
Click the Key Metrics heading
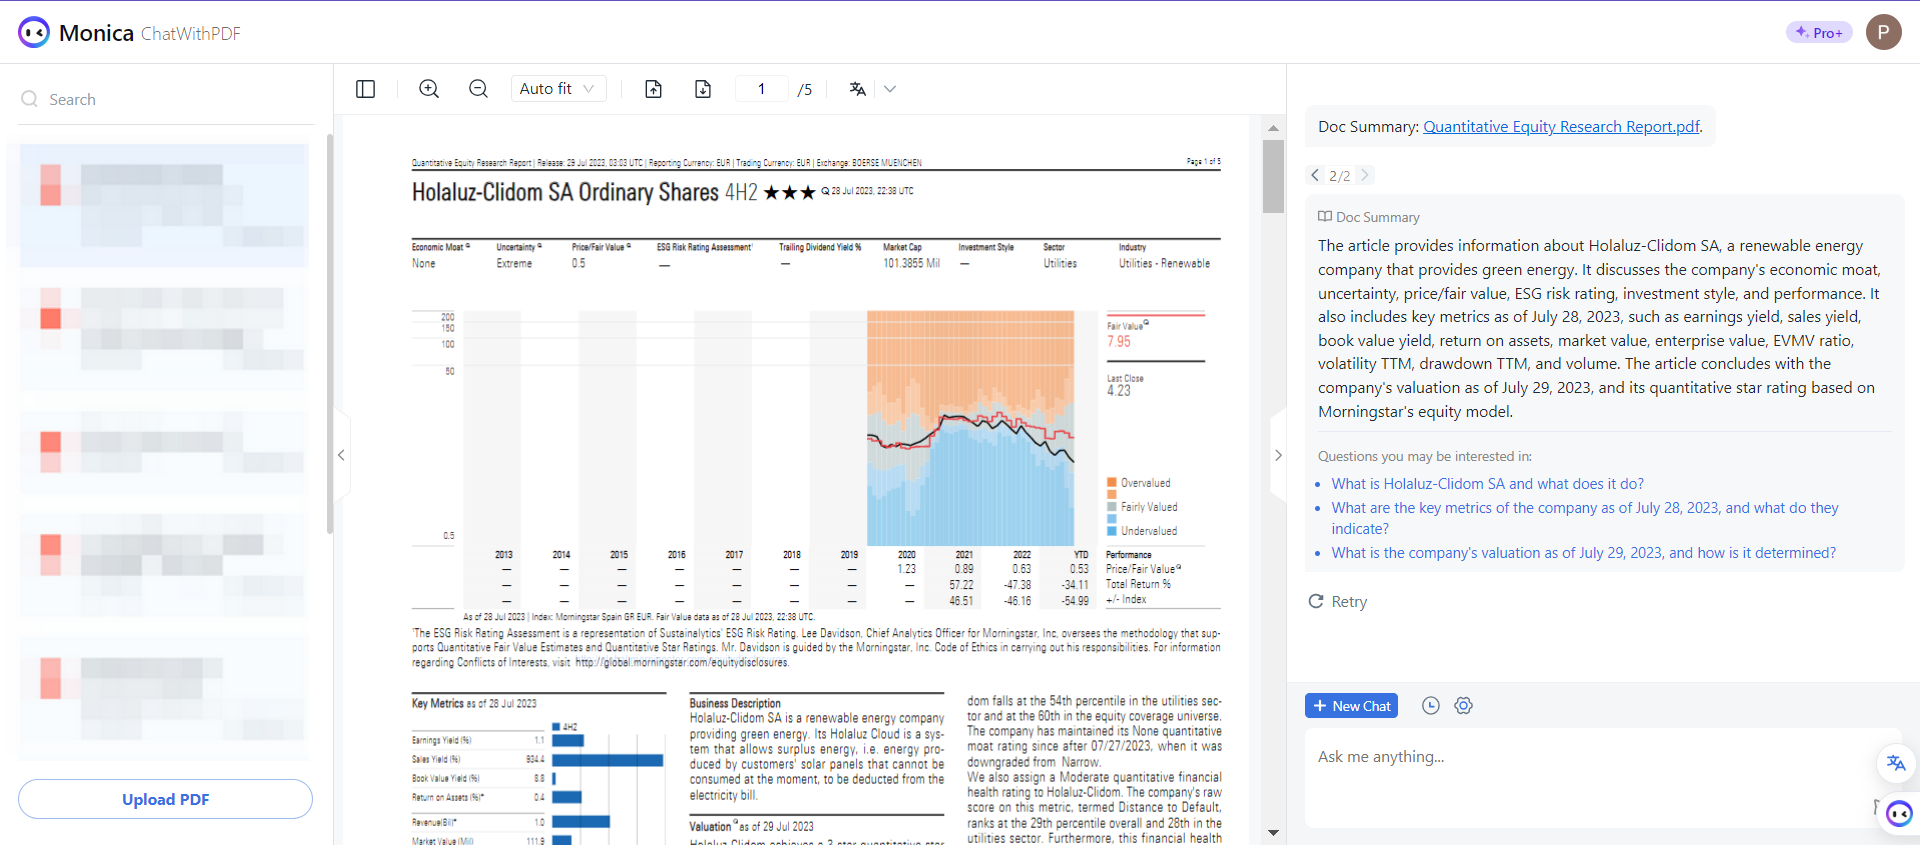(438, 703)
